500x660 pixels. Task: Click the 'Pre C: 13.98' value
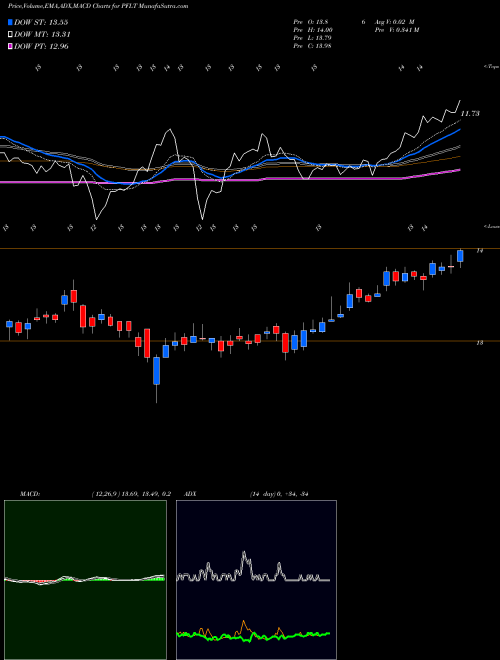tap(313, 46)
